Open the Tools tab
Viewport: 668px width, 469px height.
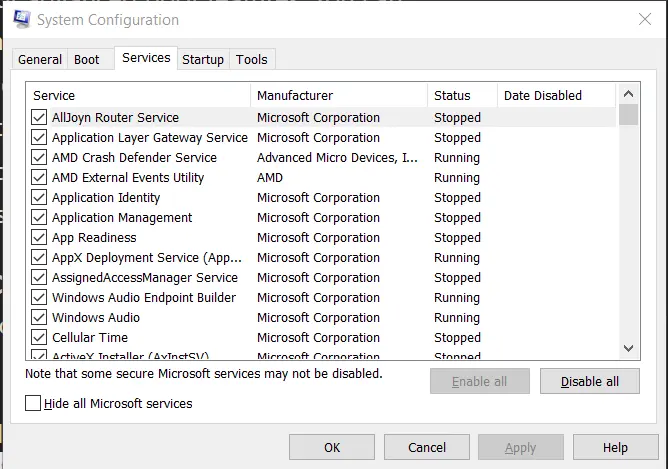(x=251, y=60)
